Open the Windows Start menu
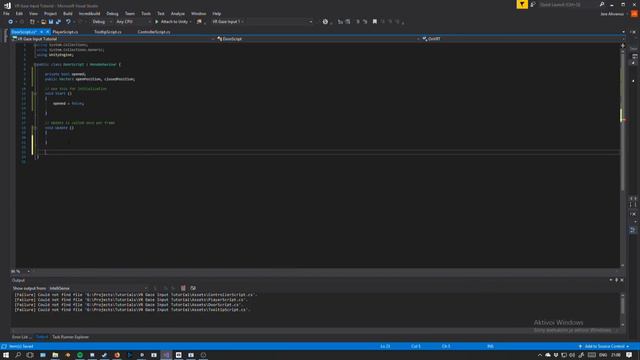This screenshot has height=360, width=640. (6, 355)
